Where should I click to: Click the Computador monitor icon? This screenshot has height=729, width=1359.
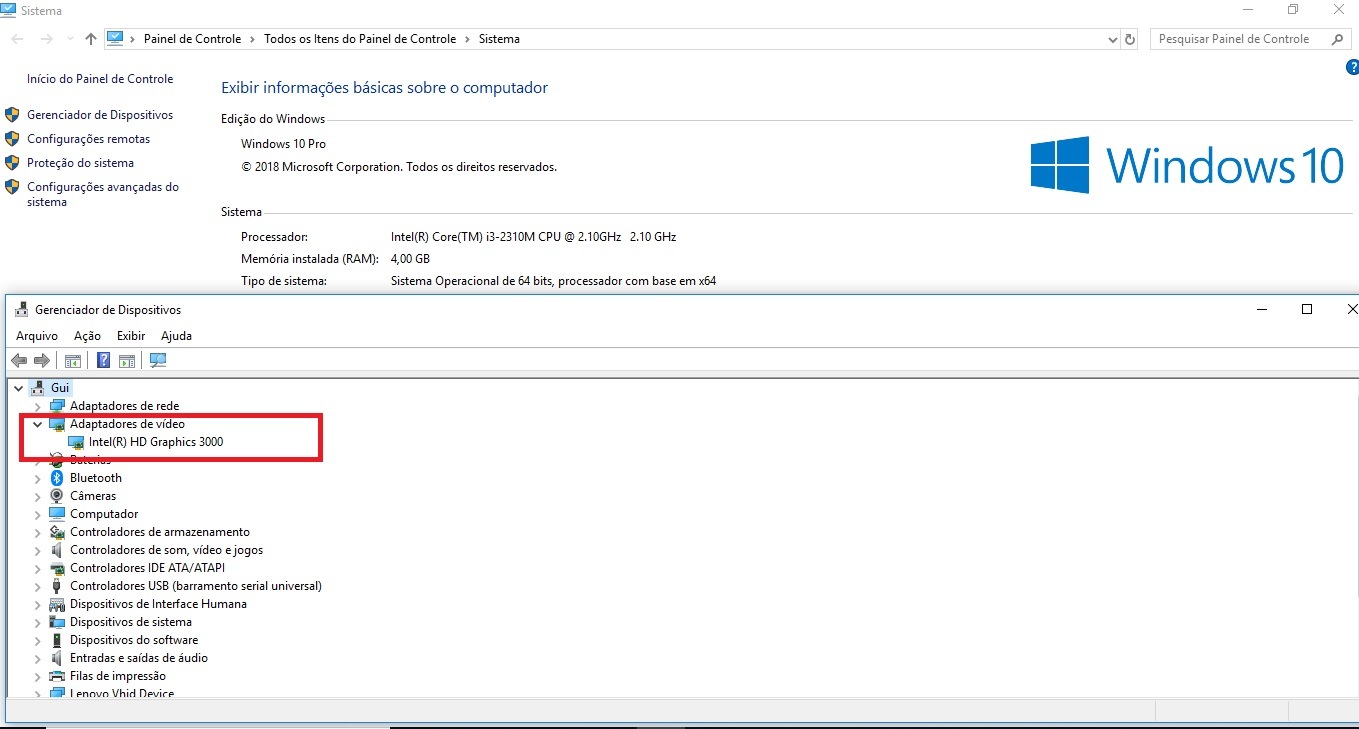pyautogui.click(x=57, y=514)
